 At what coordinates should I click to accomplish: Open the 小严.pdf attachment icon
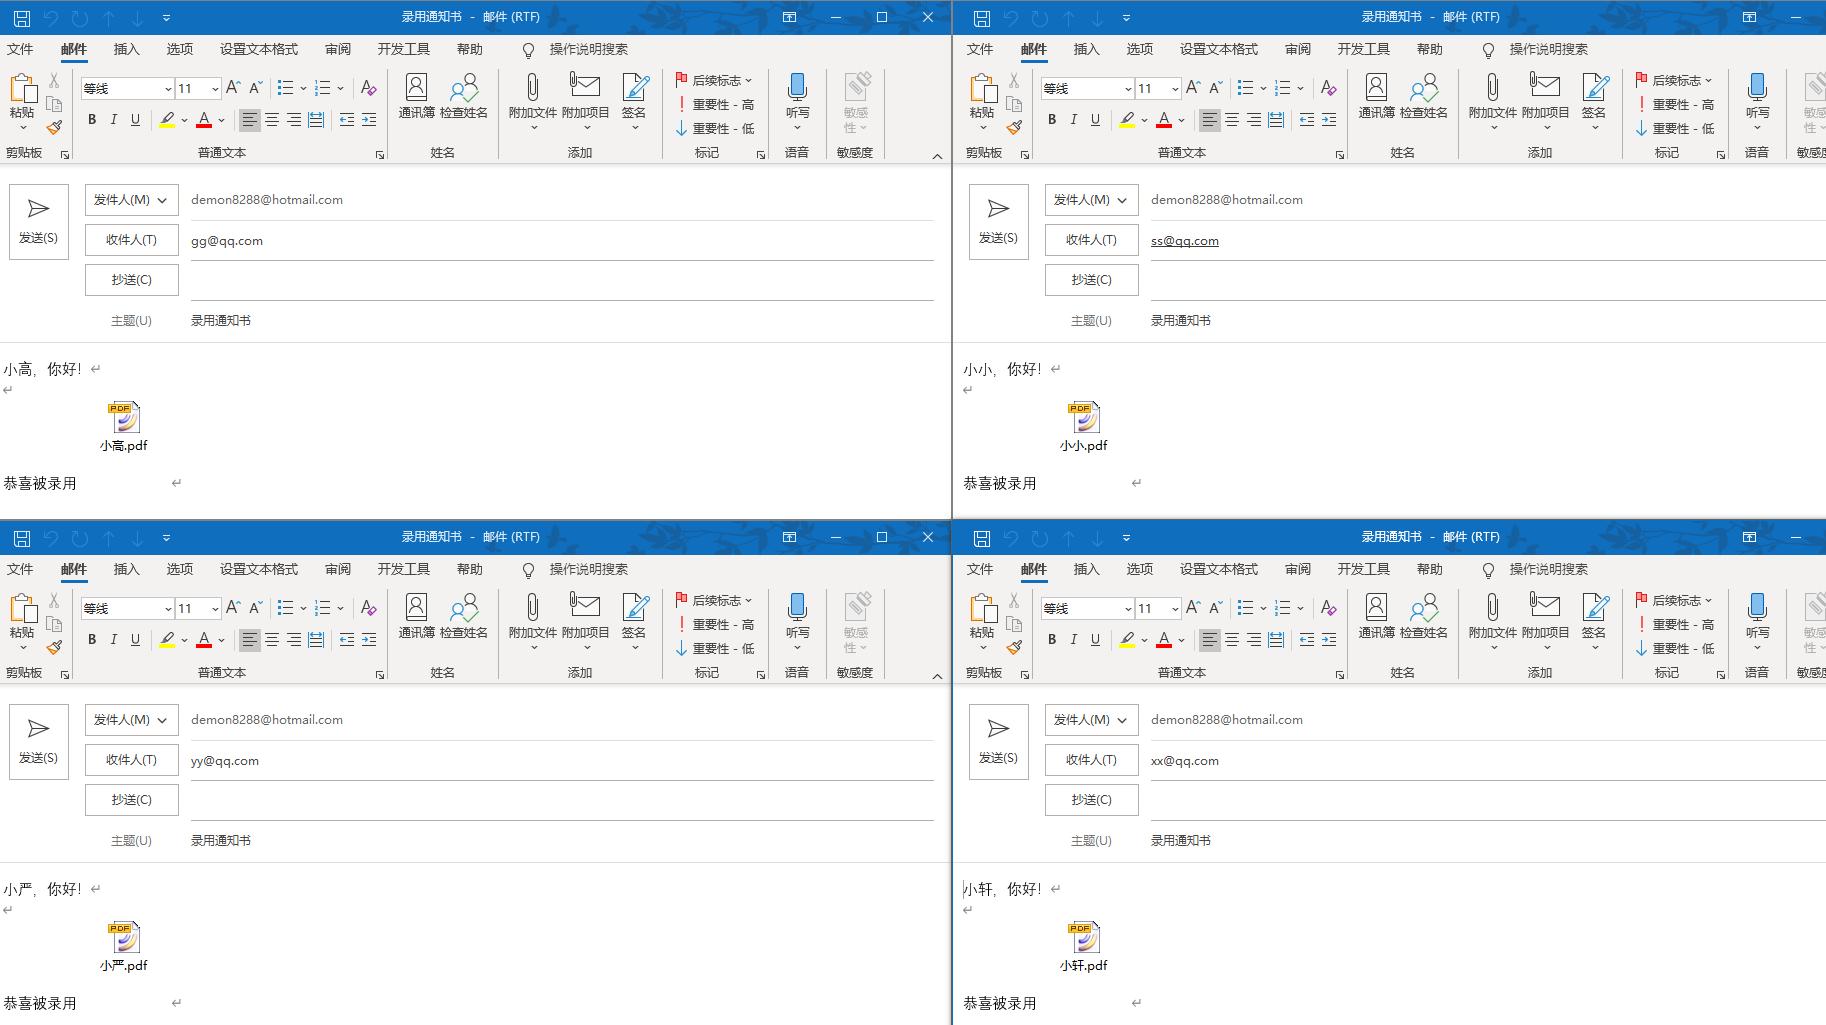[124, 938]
